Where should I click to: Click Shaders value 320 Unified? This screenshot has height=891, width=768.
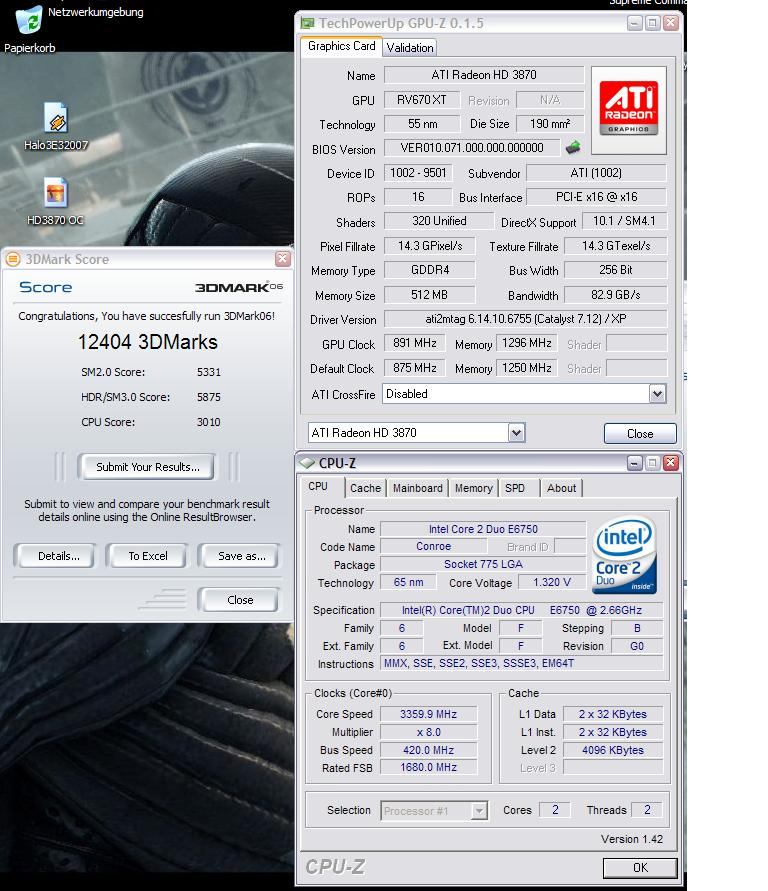pyautogui.click(x=439, y=221)
